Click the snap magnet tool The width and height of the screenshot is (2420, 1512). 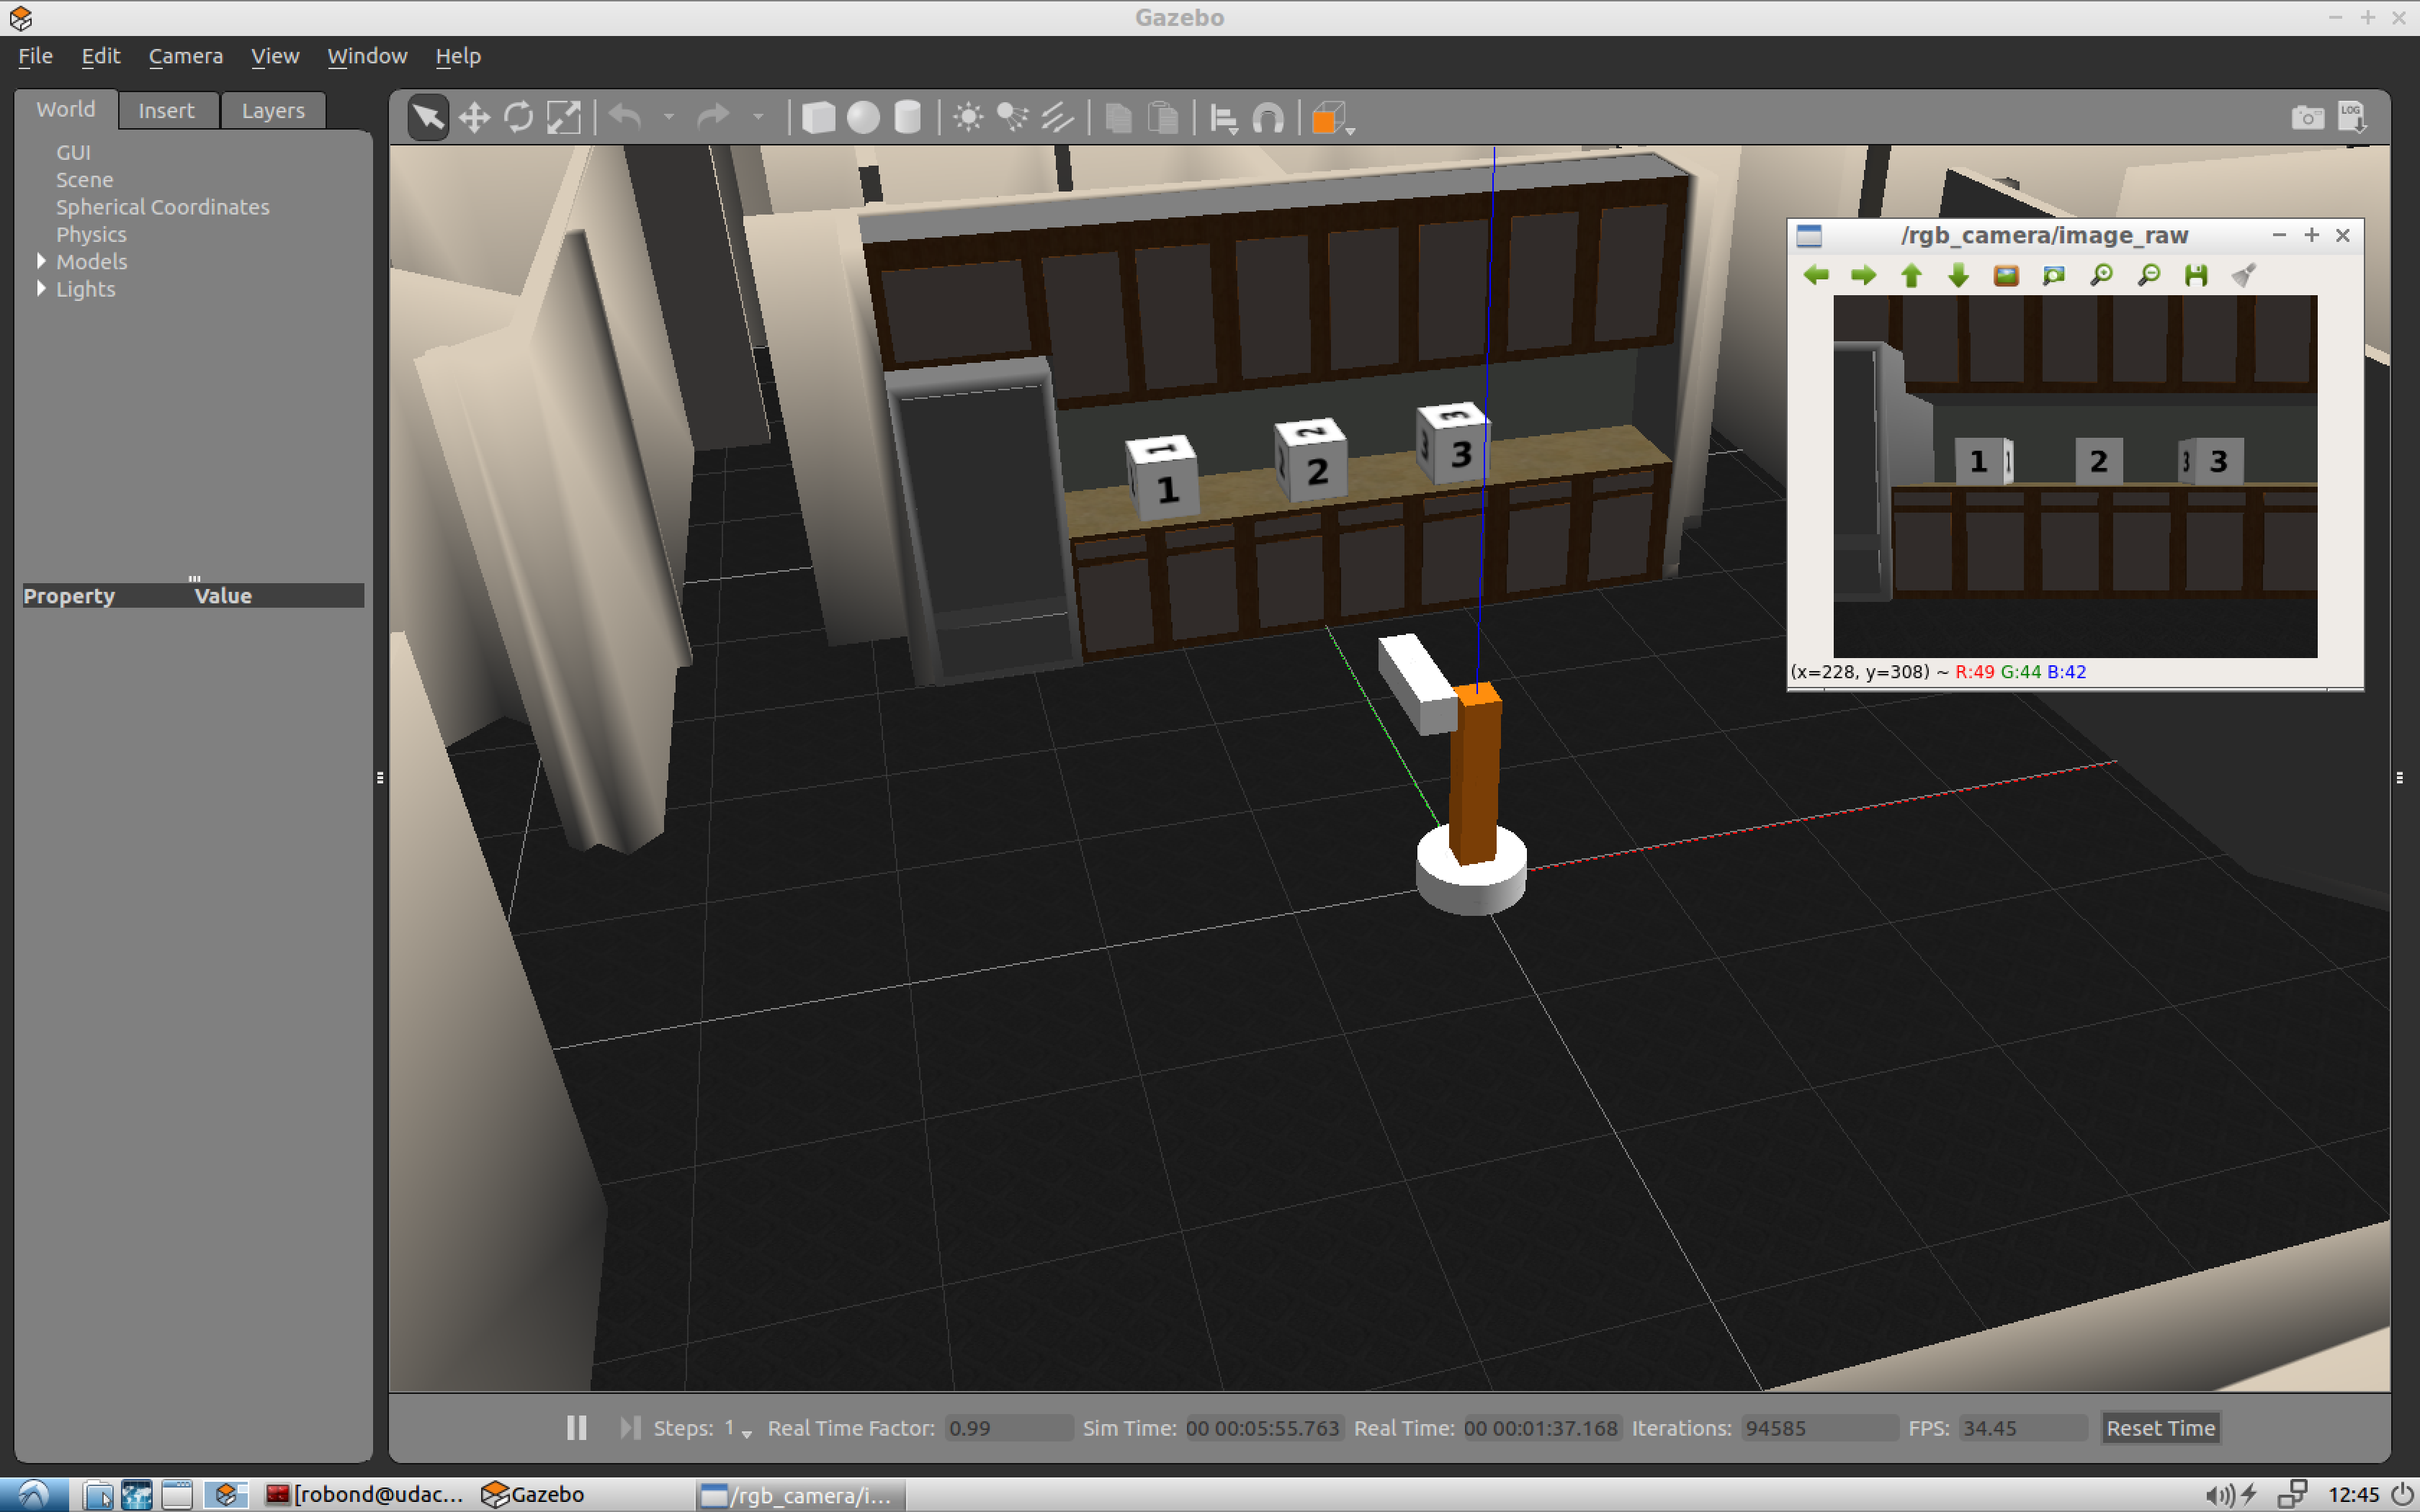click(x=1268, y=118)
